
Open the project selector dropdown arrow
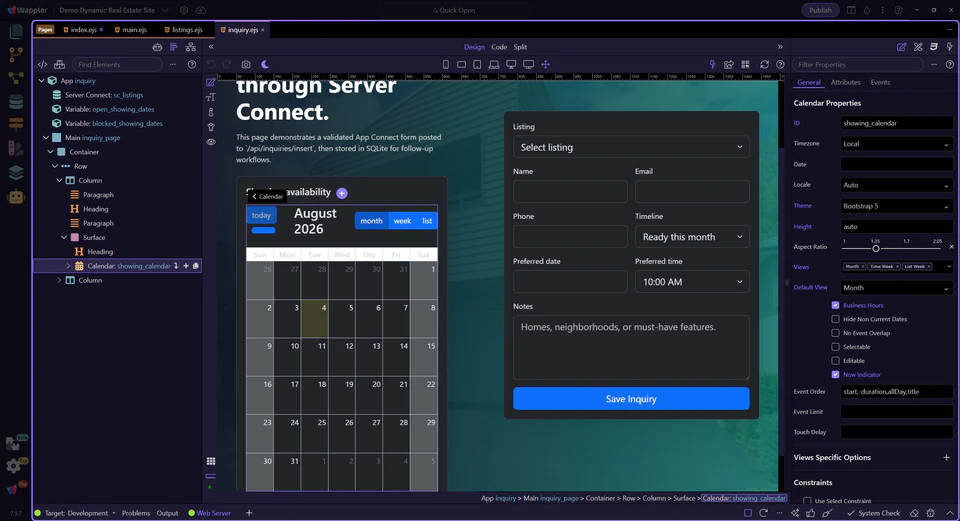pyautogui.click(x=165, y=10)
